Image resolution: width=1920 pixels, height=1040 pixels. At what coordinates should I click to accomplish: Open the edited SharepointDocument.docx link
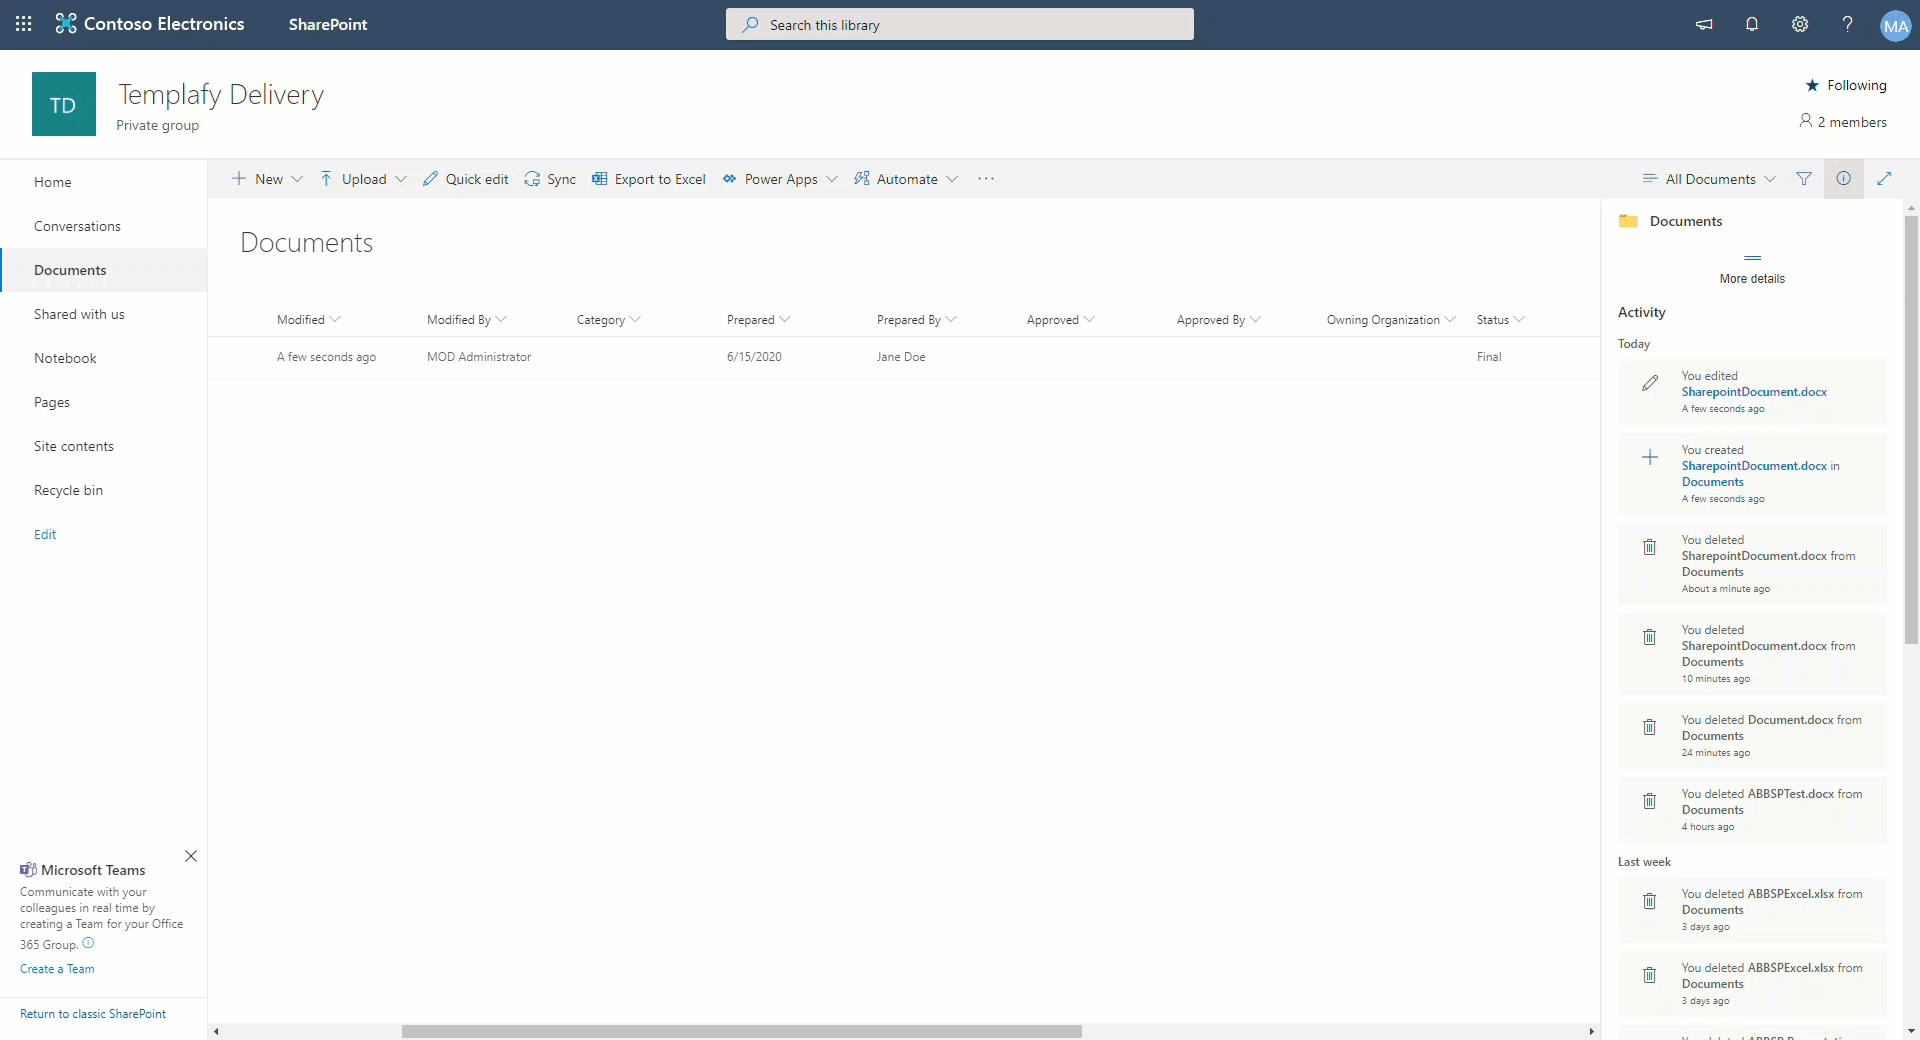tap(1754, 392)
